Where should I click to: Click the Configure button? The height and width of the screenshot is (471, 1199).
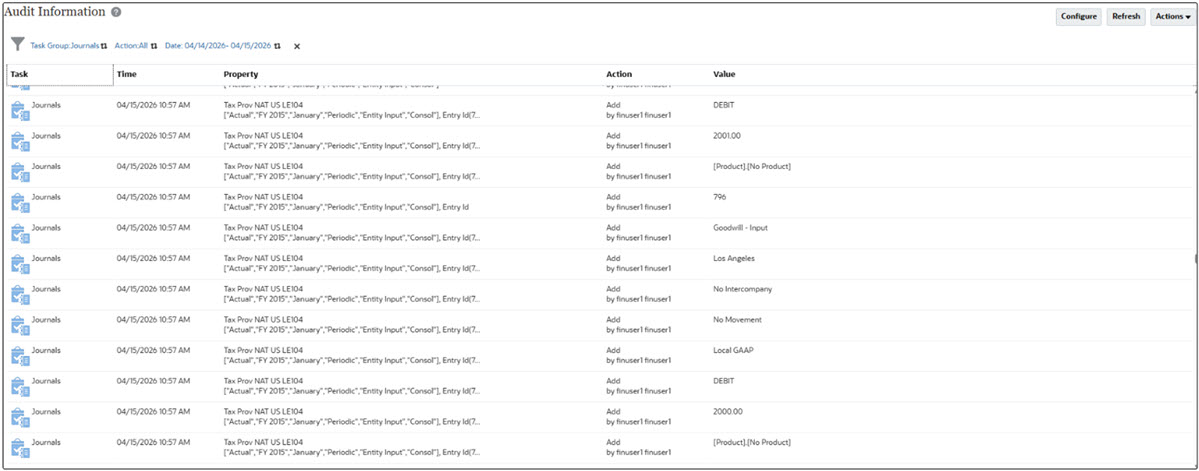click(x=1079, y=17)
